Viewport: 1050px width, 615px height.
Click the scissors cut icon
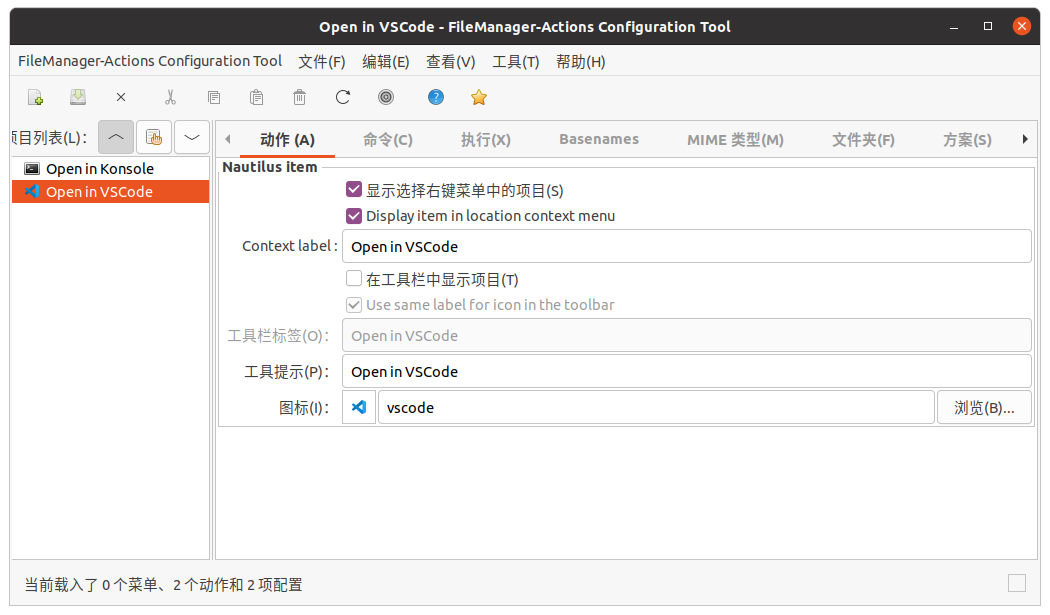170,97
